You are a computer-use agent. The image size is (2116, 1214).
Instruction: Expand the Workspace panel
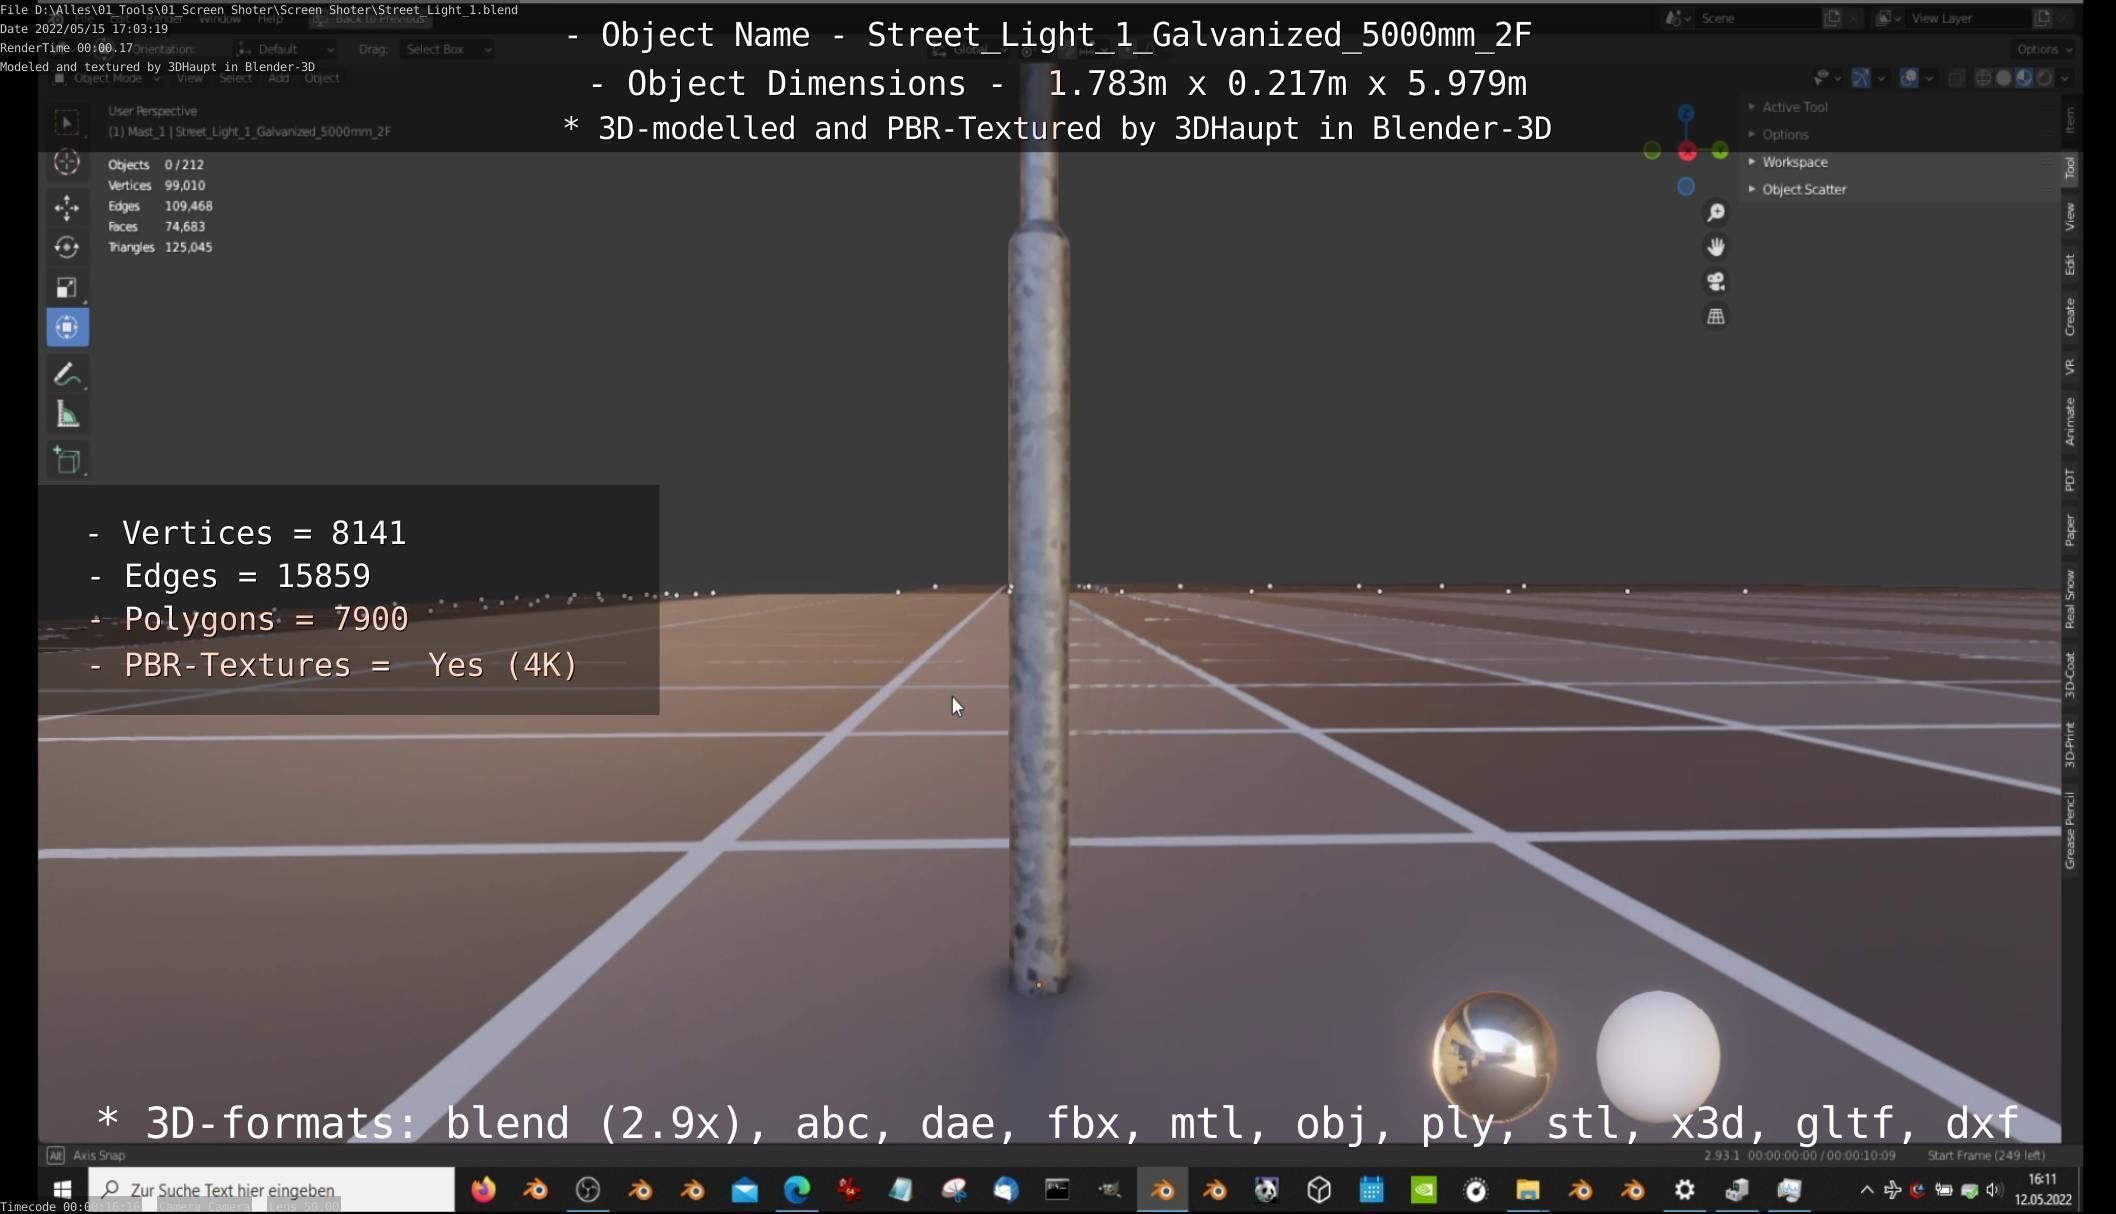tap(1794, 162)
